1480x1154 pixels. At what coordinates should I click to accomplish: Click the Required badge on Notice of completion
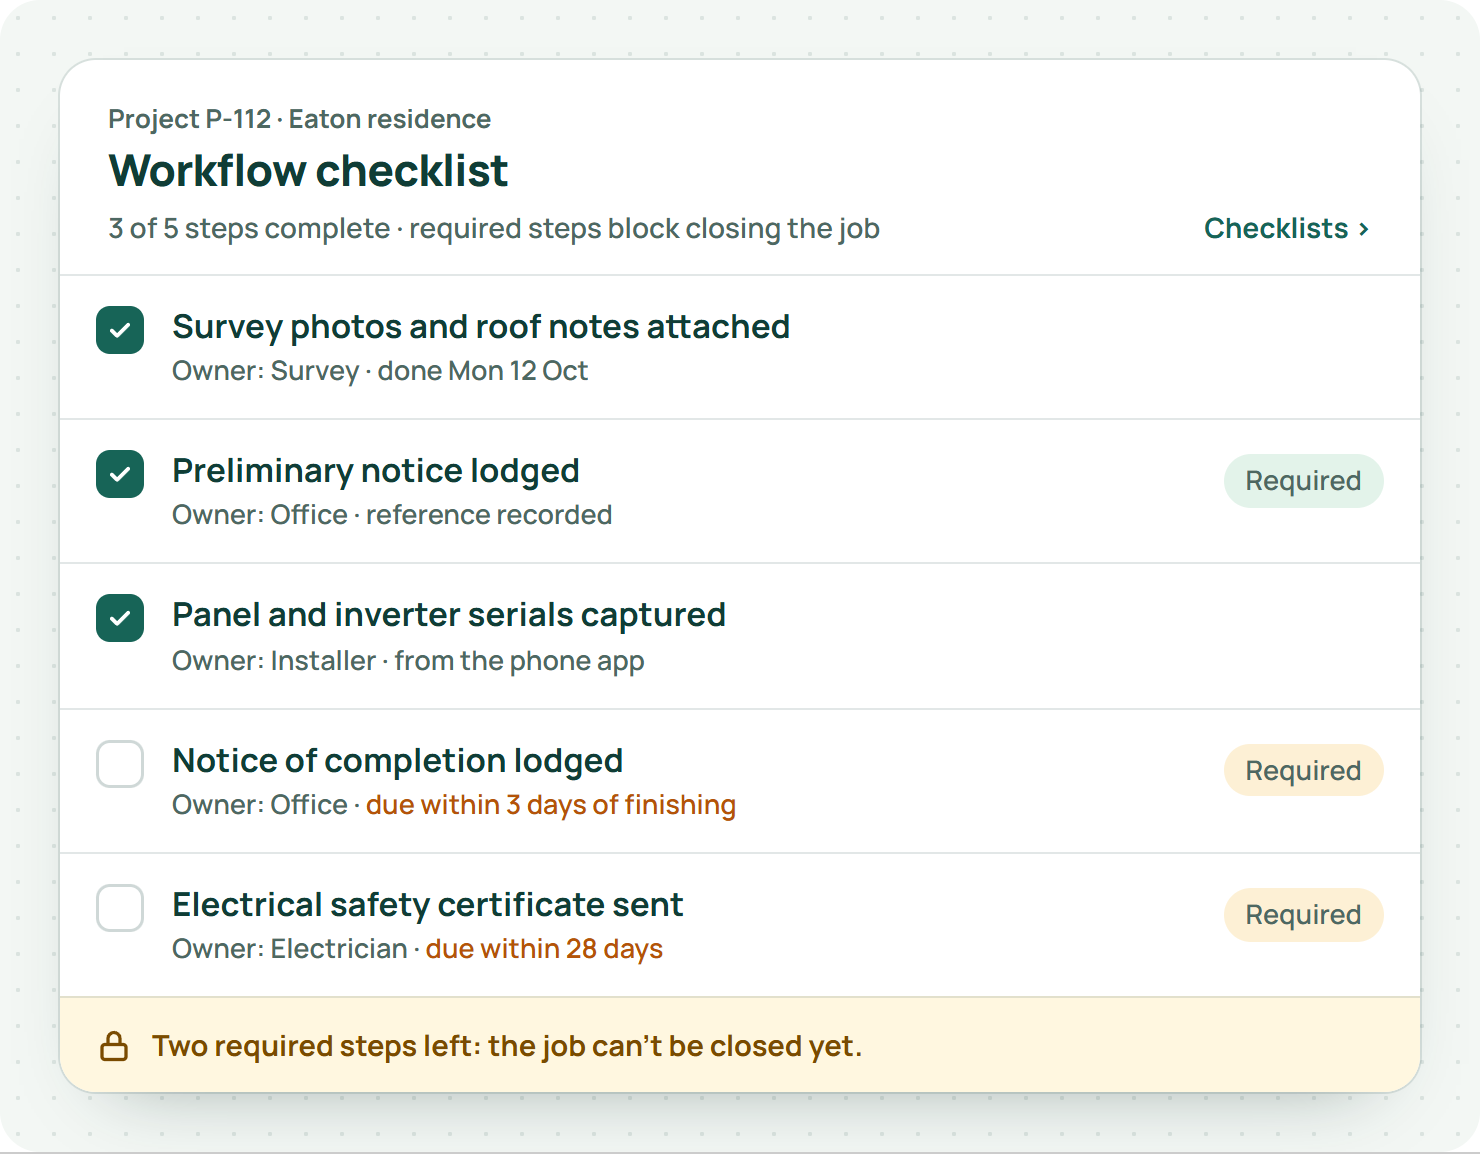[x=1303, y=771]
